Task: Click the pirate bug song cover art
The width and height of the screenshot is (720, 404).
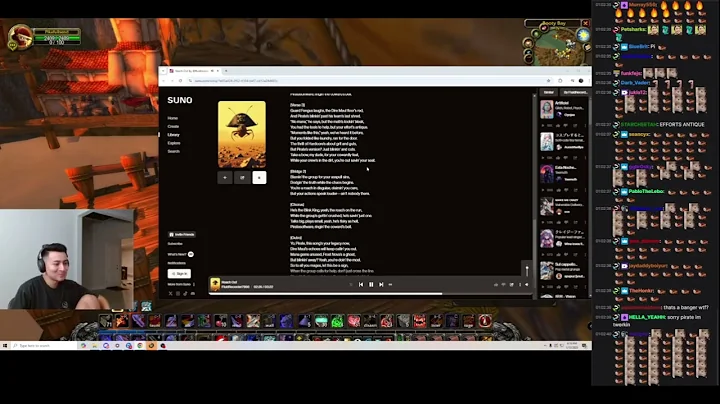Action: pyautogui.click(x=242, y=134)
